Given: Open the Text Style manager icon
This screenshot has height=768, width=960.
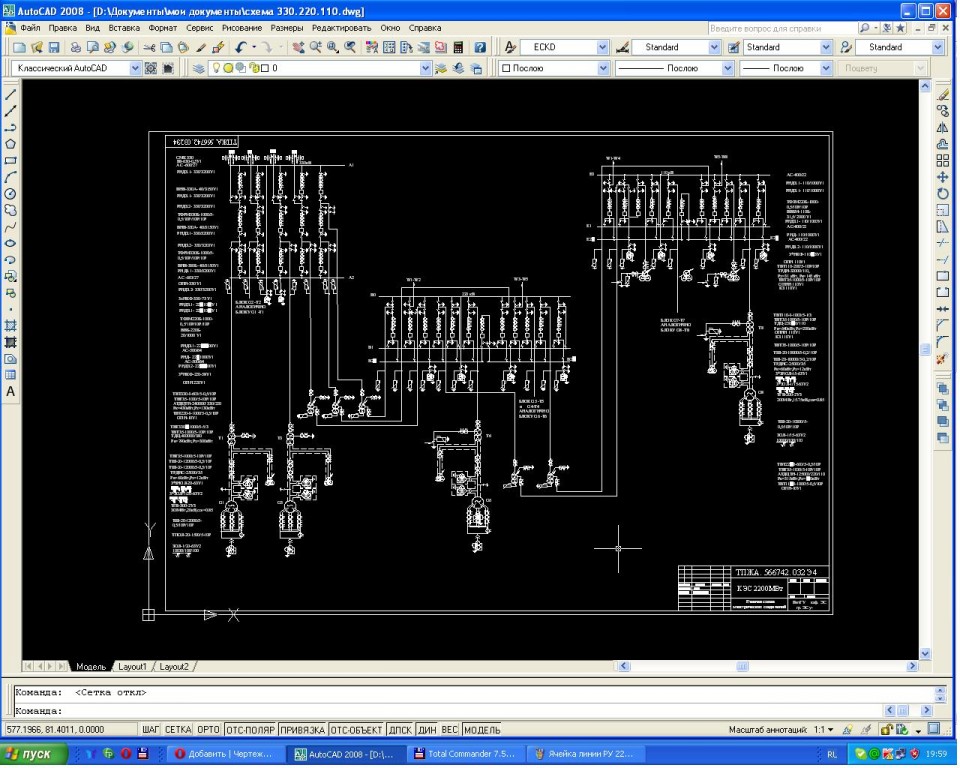Looking at the screenshot, I should pos(510,47).
